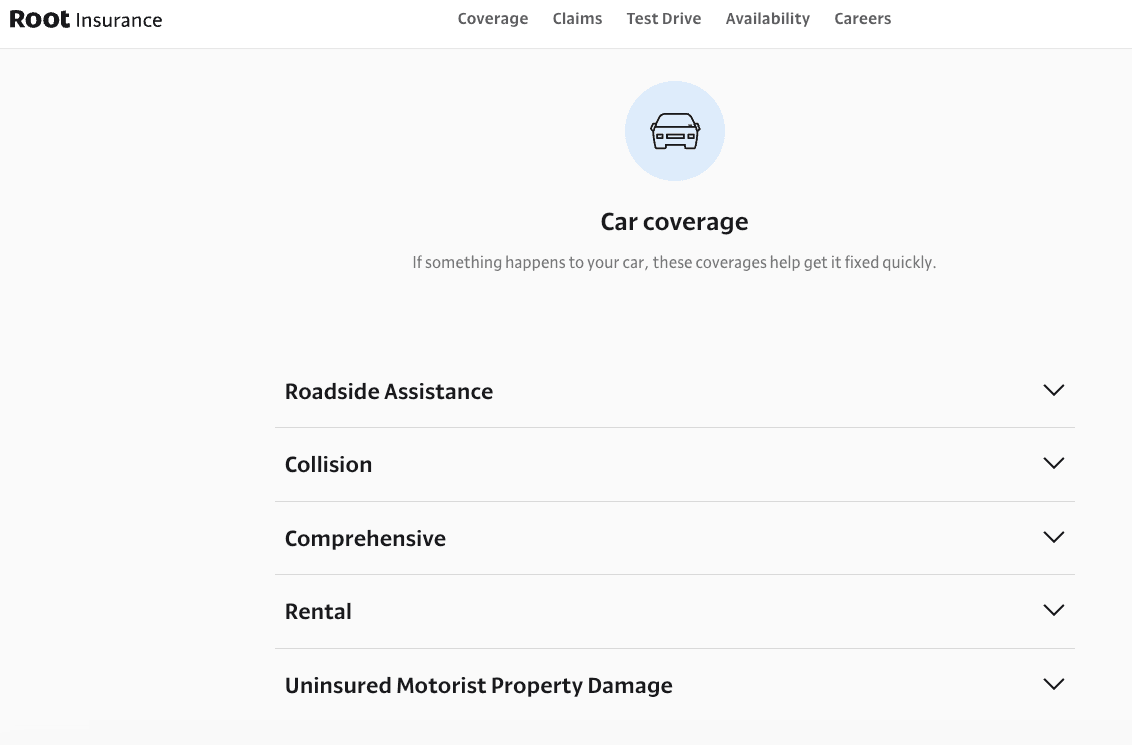1132x745 pixels.
Task: Click the chevron beside Uninsured Motorist Property Damage
Action: point(1053,684)
